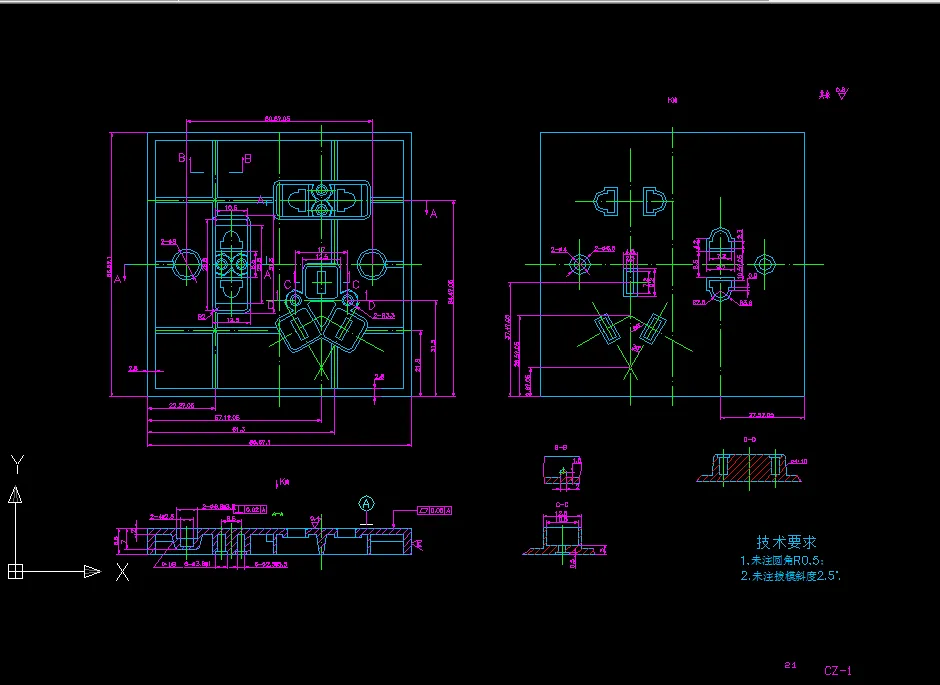This screenshot has height=685, width=940.
Task: Select the R3.8 radius label in right view
Action: point(745,303)
